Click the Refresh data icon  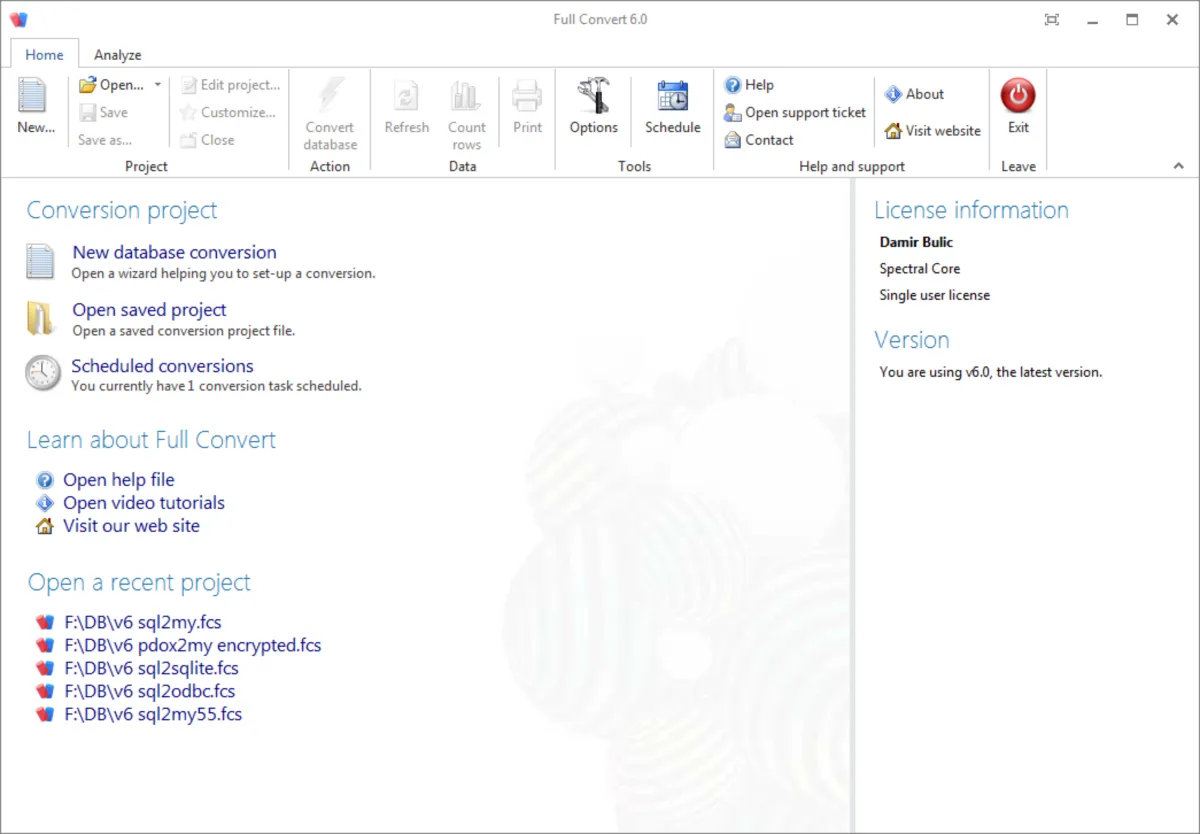(407, 96)
